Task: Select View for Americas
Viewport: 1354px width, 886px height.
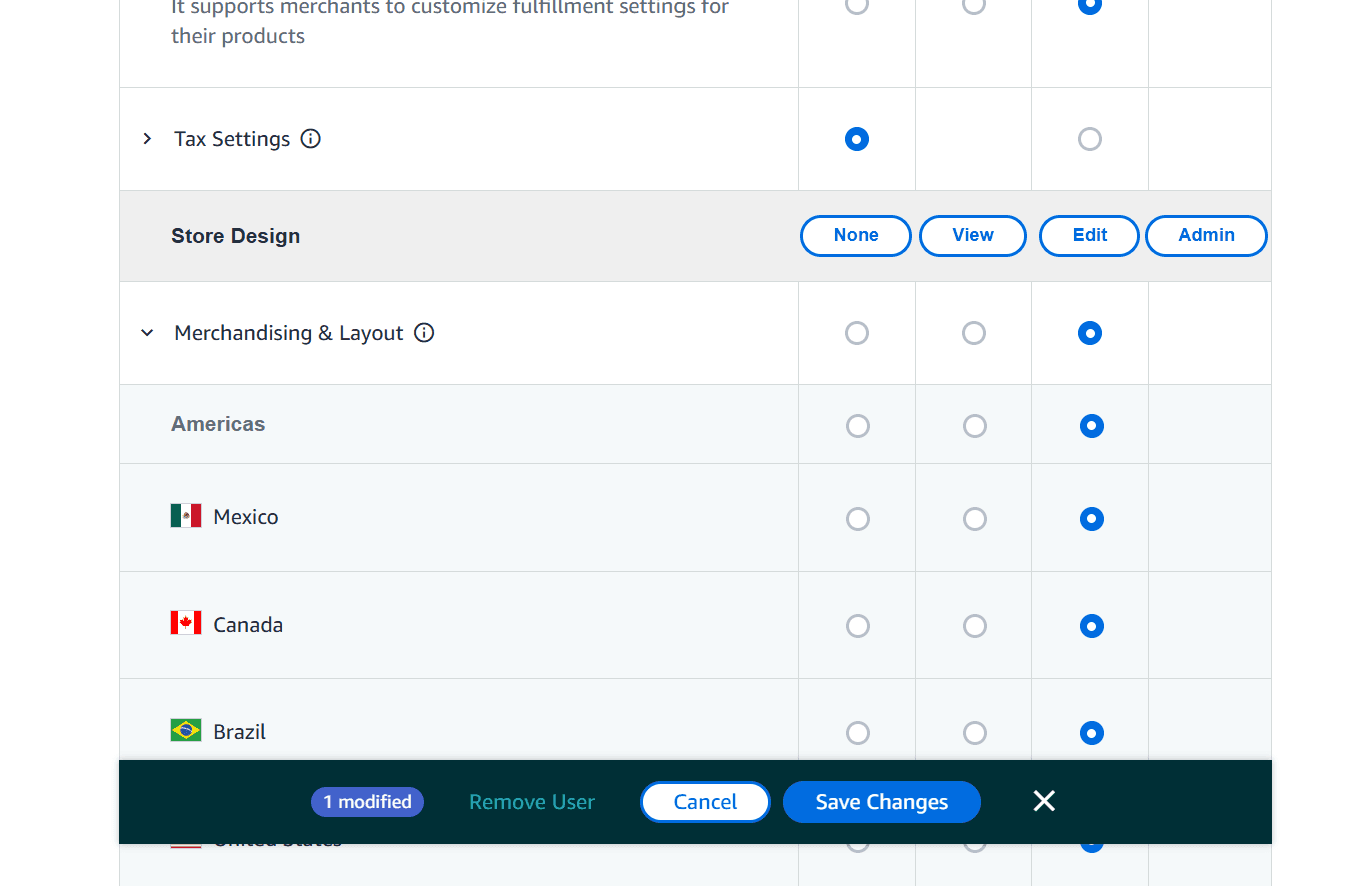Action: click(975, 426)
